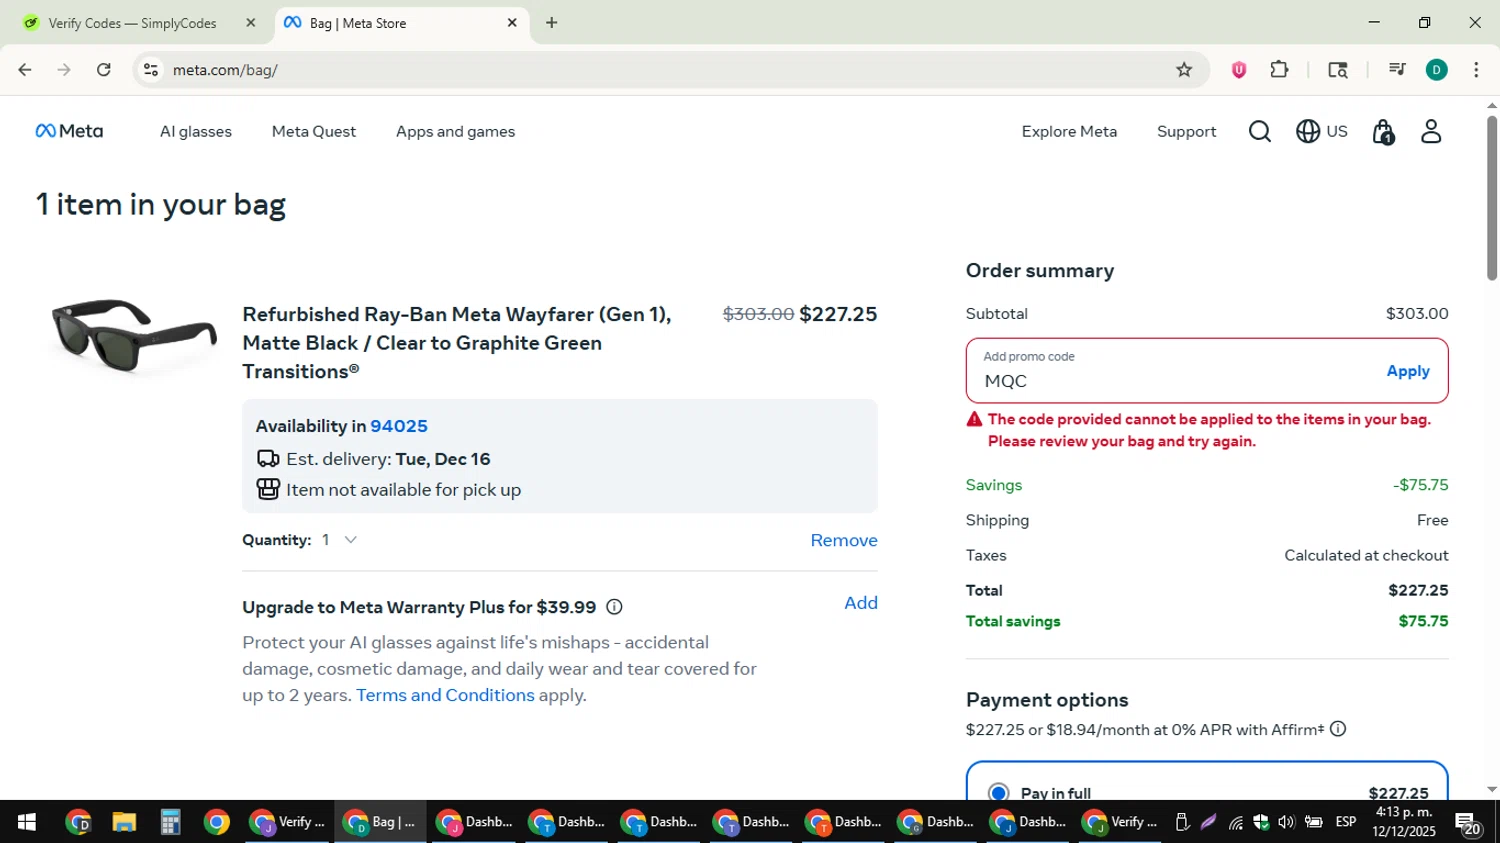Click the clock showing 4:13 p. m.
The width and height of the screenshot is (1500, 843).
(1404, 812)
